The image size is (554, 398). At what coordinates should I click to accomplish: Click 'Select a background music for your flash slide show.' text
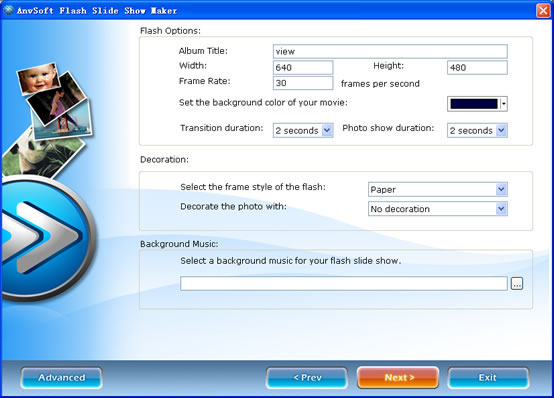pyautogui.click(x=290, y=261)
